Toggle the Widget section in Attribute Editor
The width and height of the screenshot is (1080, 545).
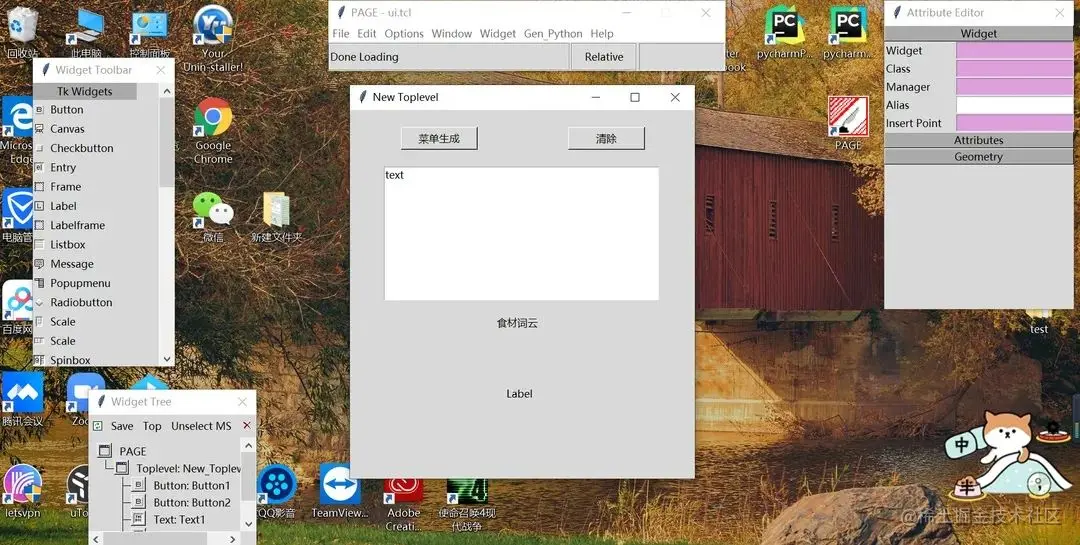point(978,34)
